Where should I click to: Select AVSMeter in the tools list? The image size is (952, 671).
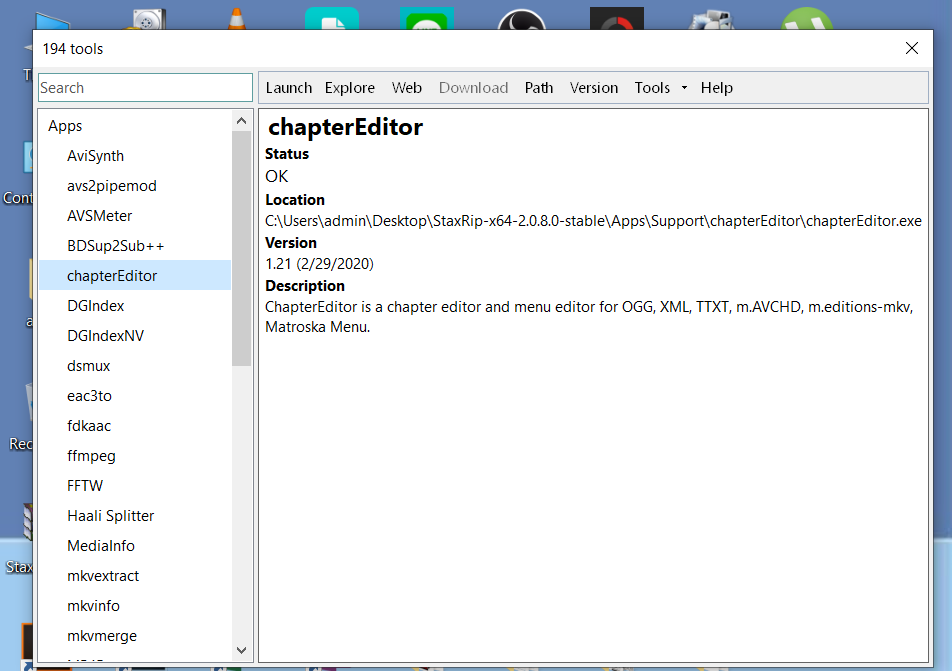point(100,216)
